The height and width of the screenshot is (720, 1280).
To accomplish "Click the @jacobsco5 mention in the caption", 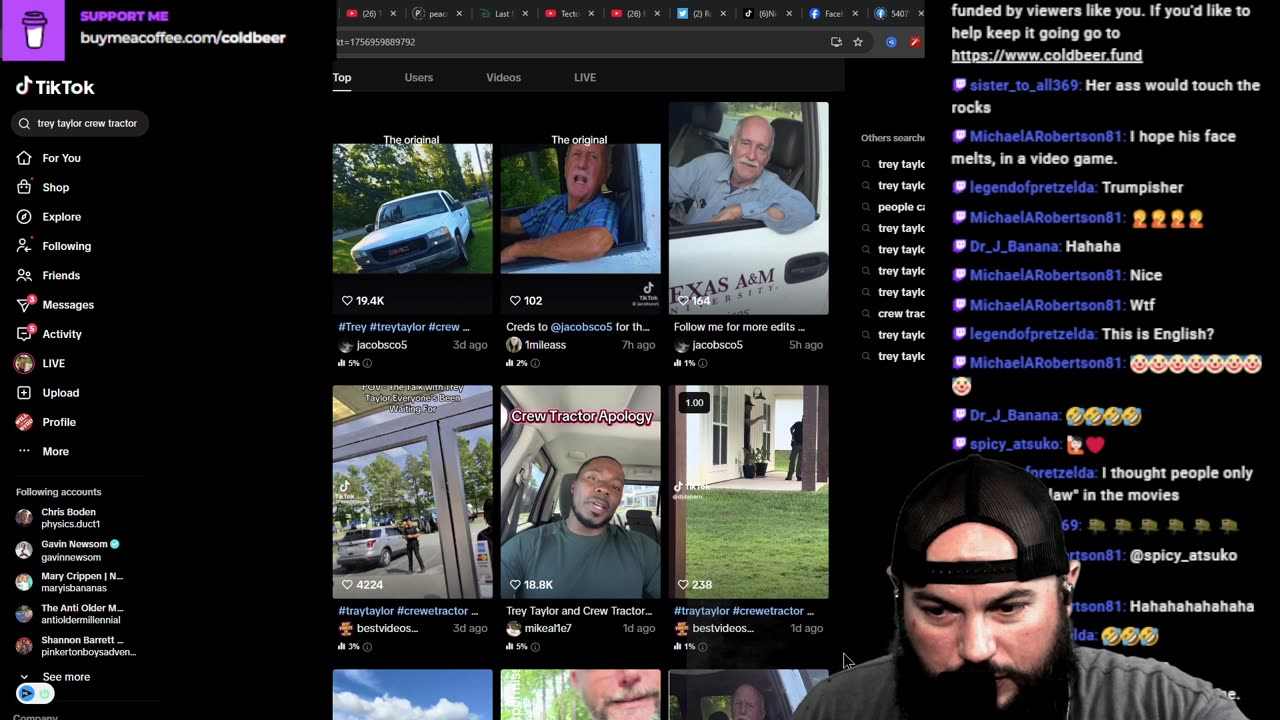I will (580, 327).
